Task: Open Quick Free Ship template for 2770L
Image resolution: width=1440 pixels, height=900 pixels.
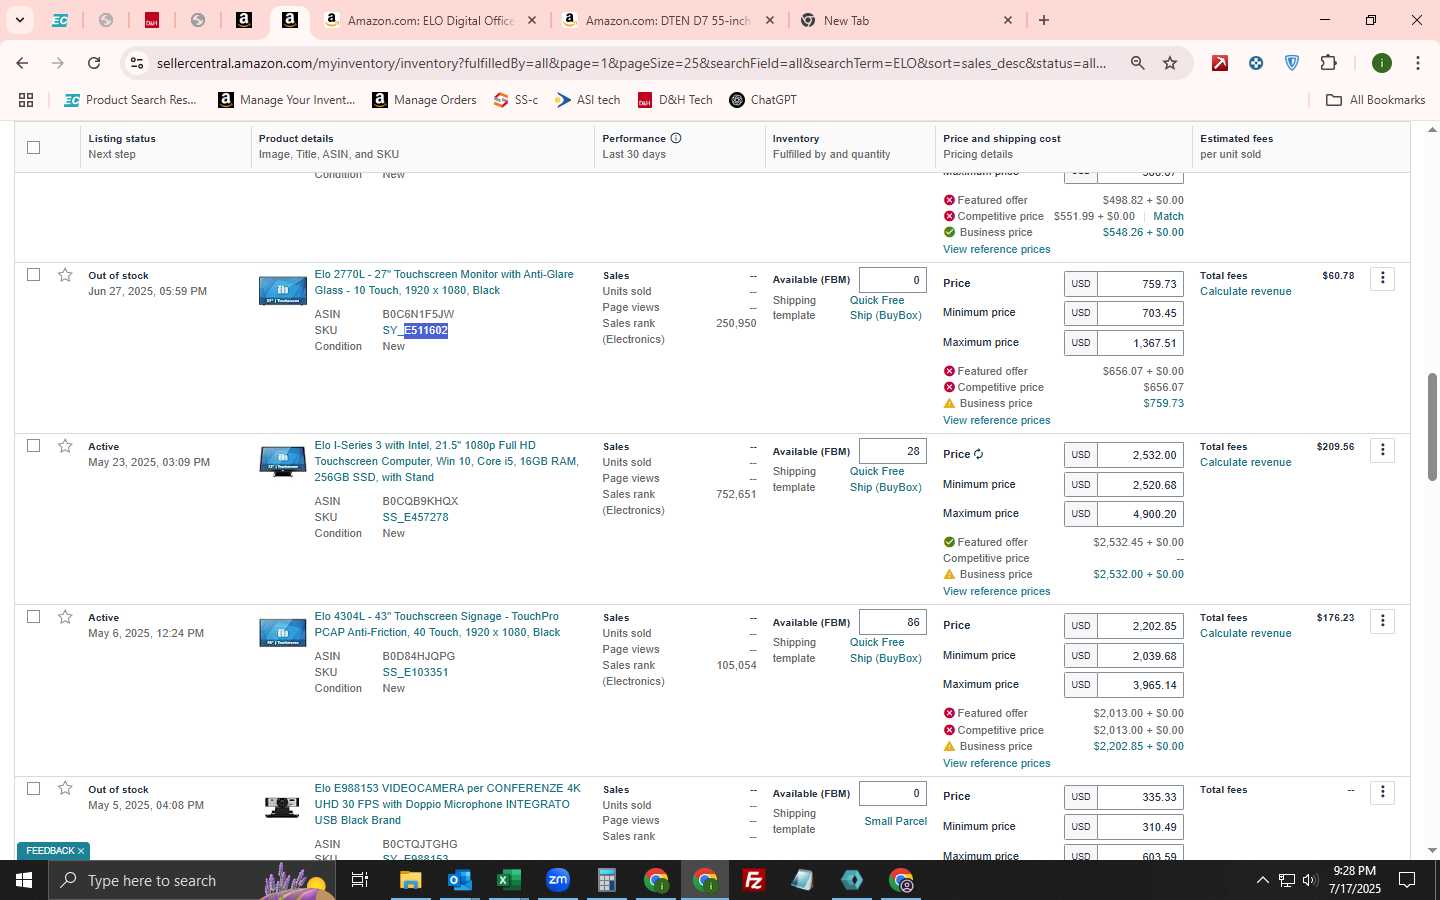Action: 885,308
